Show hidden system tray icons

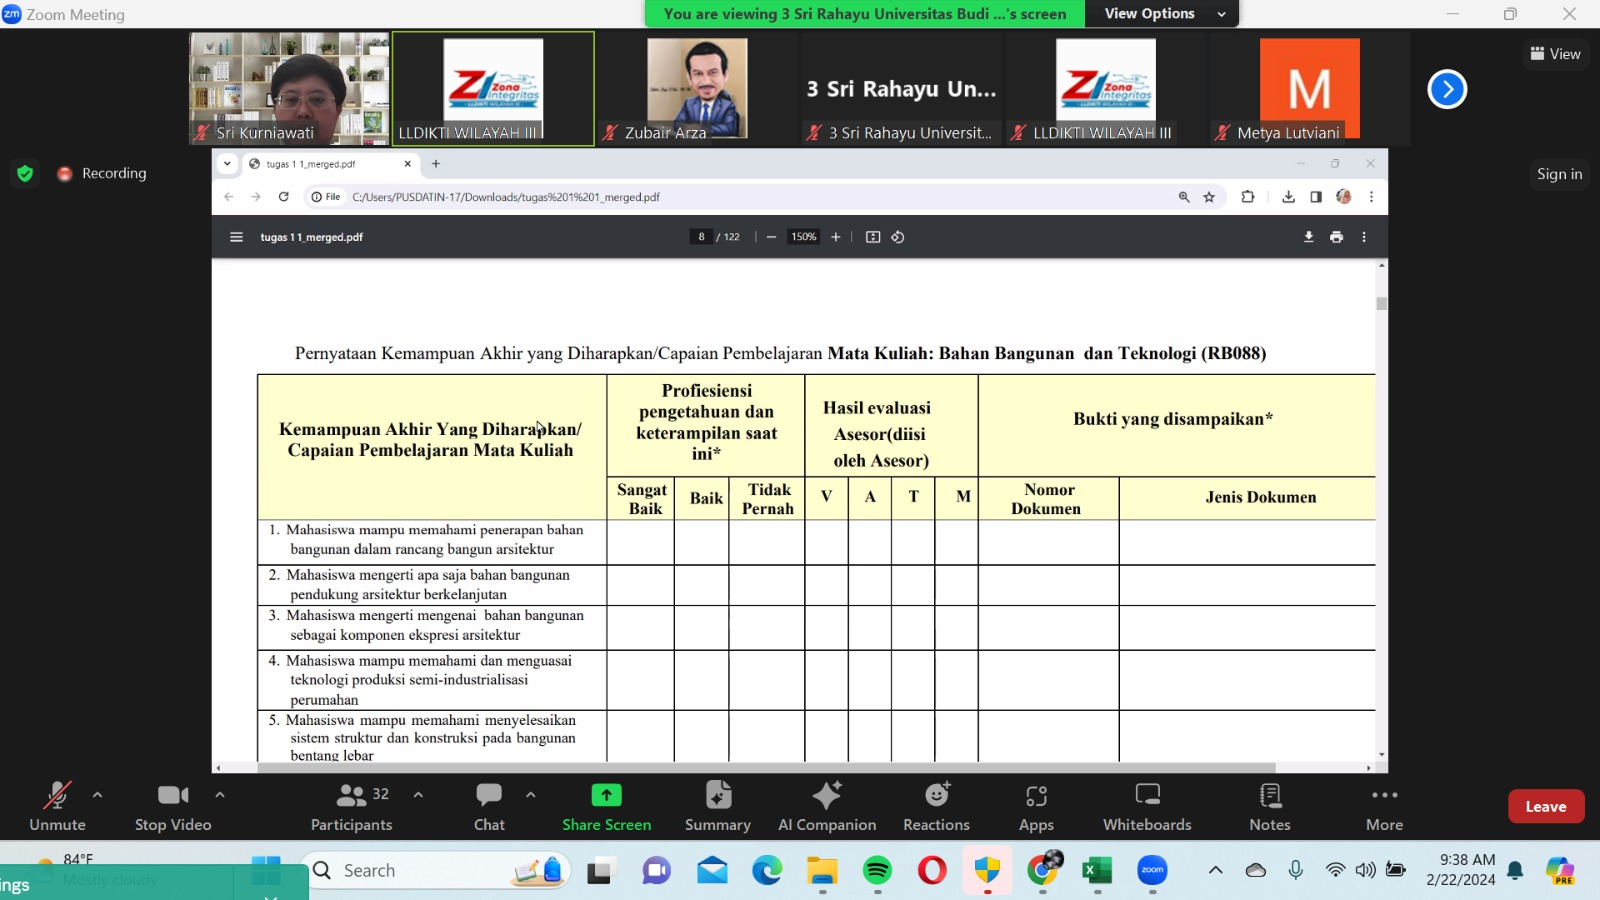(x=1215, y=870)
